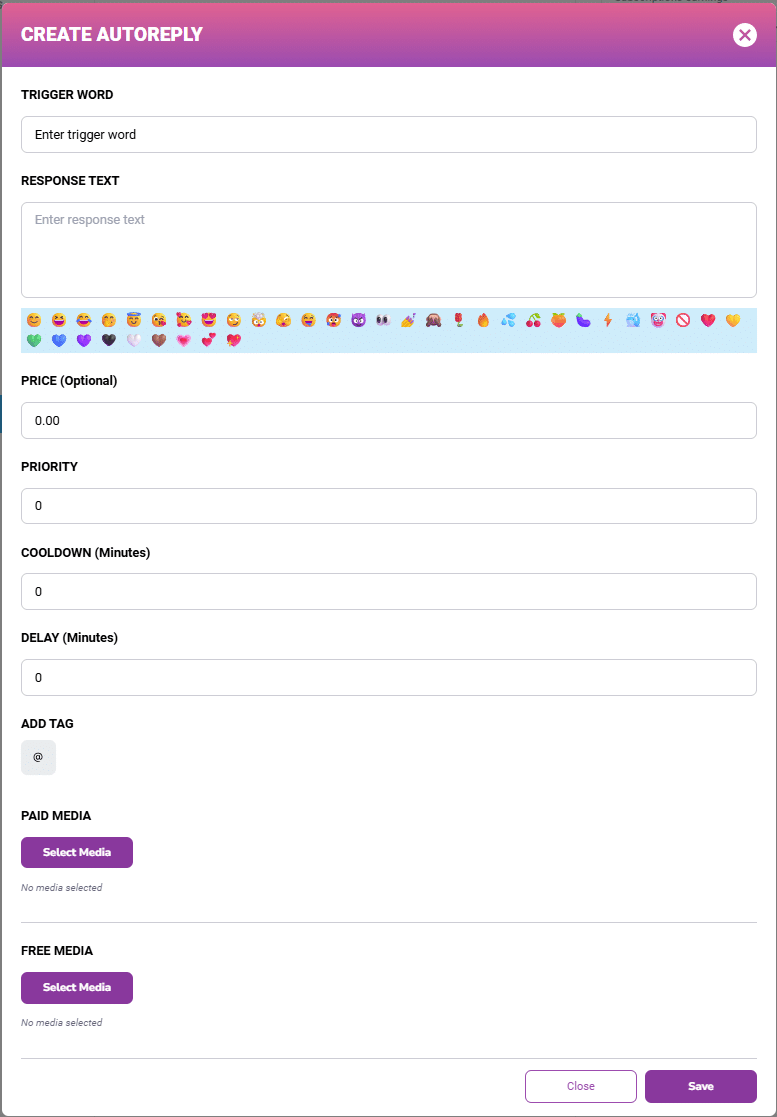Save the autoreply
Viewport: 777px width, 1117px height.
(x=700, y=1086)
